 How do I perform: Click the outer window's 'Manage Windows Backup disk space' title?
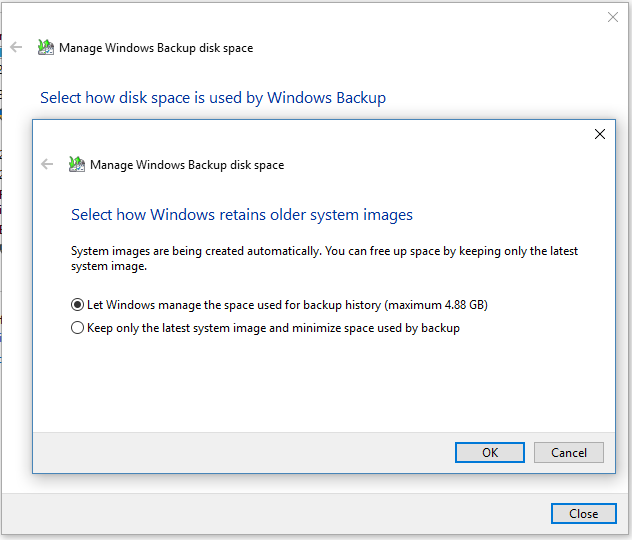[156, 48]
